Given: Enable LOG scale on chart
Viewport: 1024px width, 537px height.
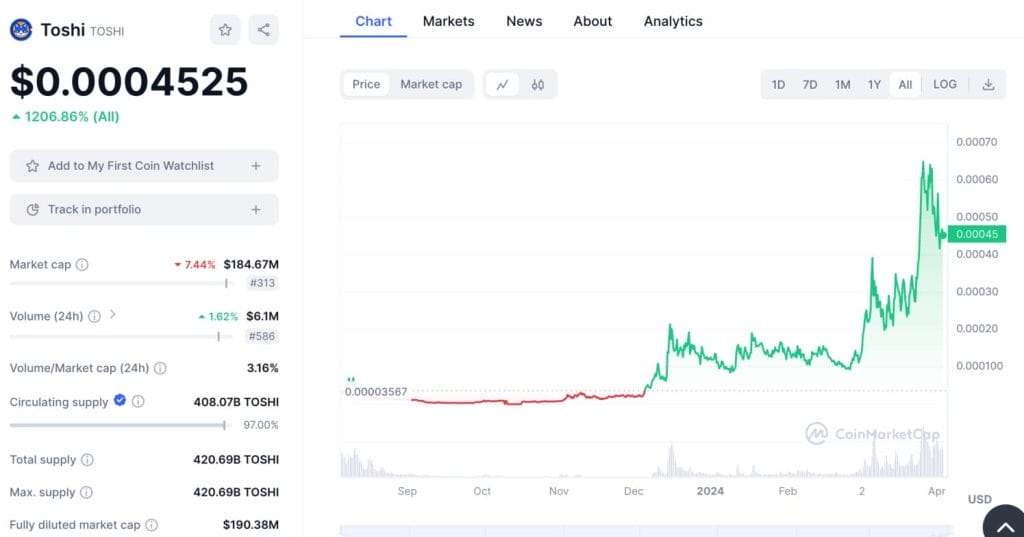Looking at the screenshot, I should [x=944, y=85].
